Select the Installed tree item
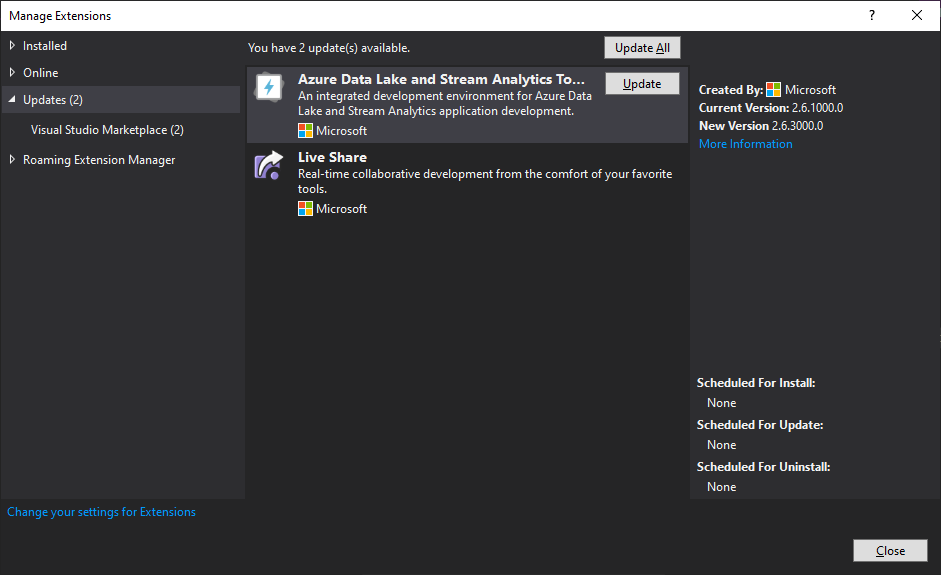The image size is (941, 575). pos(45,46)
